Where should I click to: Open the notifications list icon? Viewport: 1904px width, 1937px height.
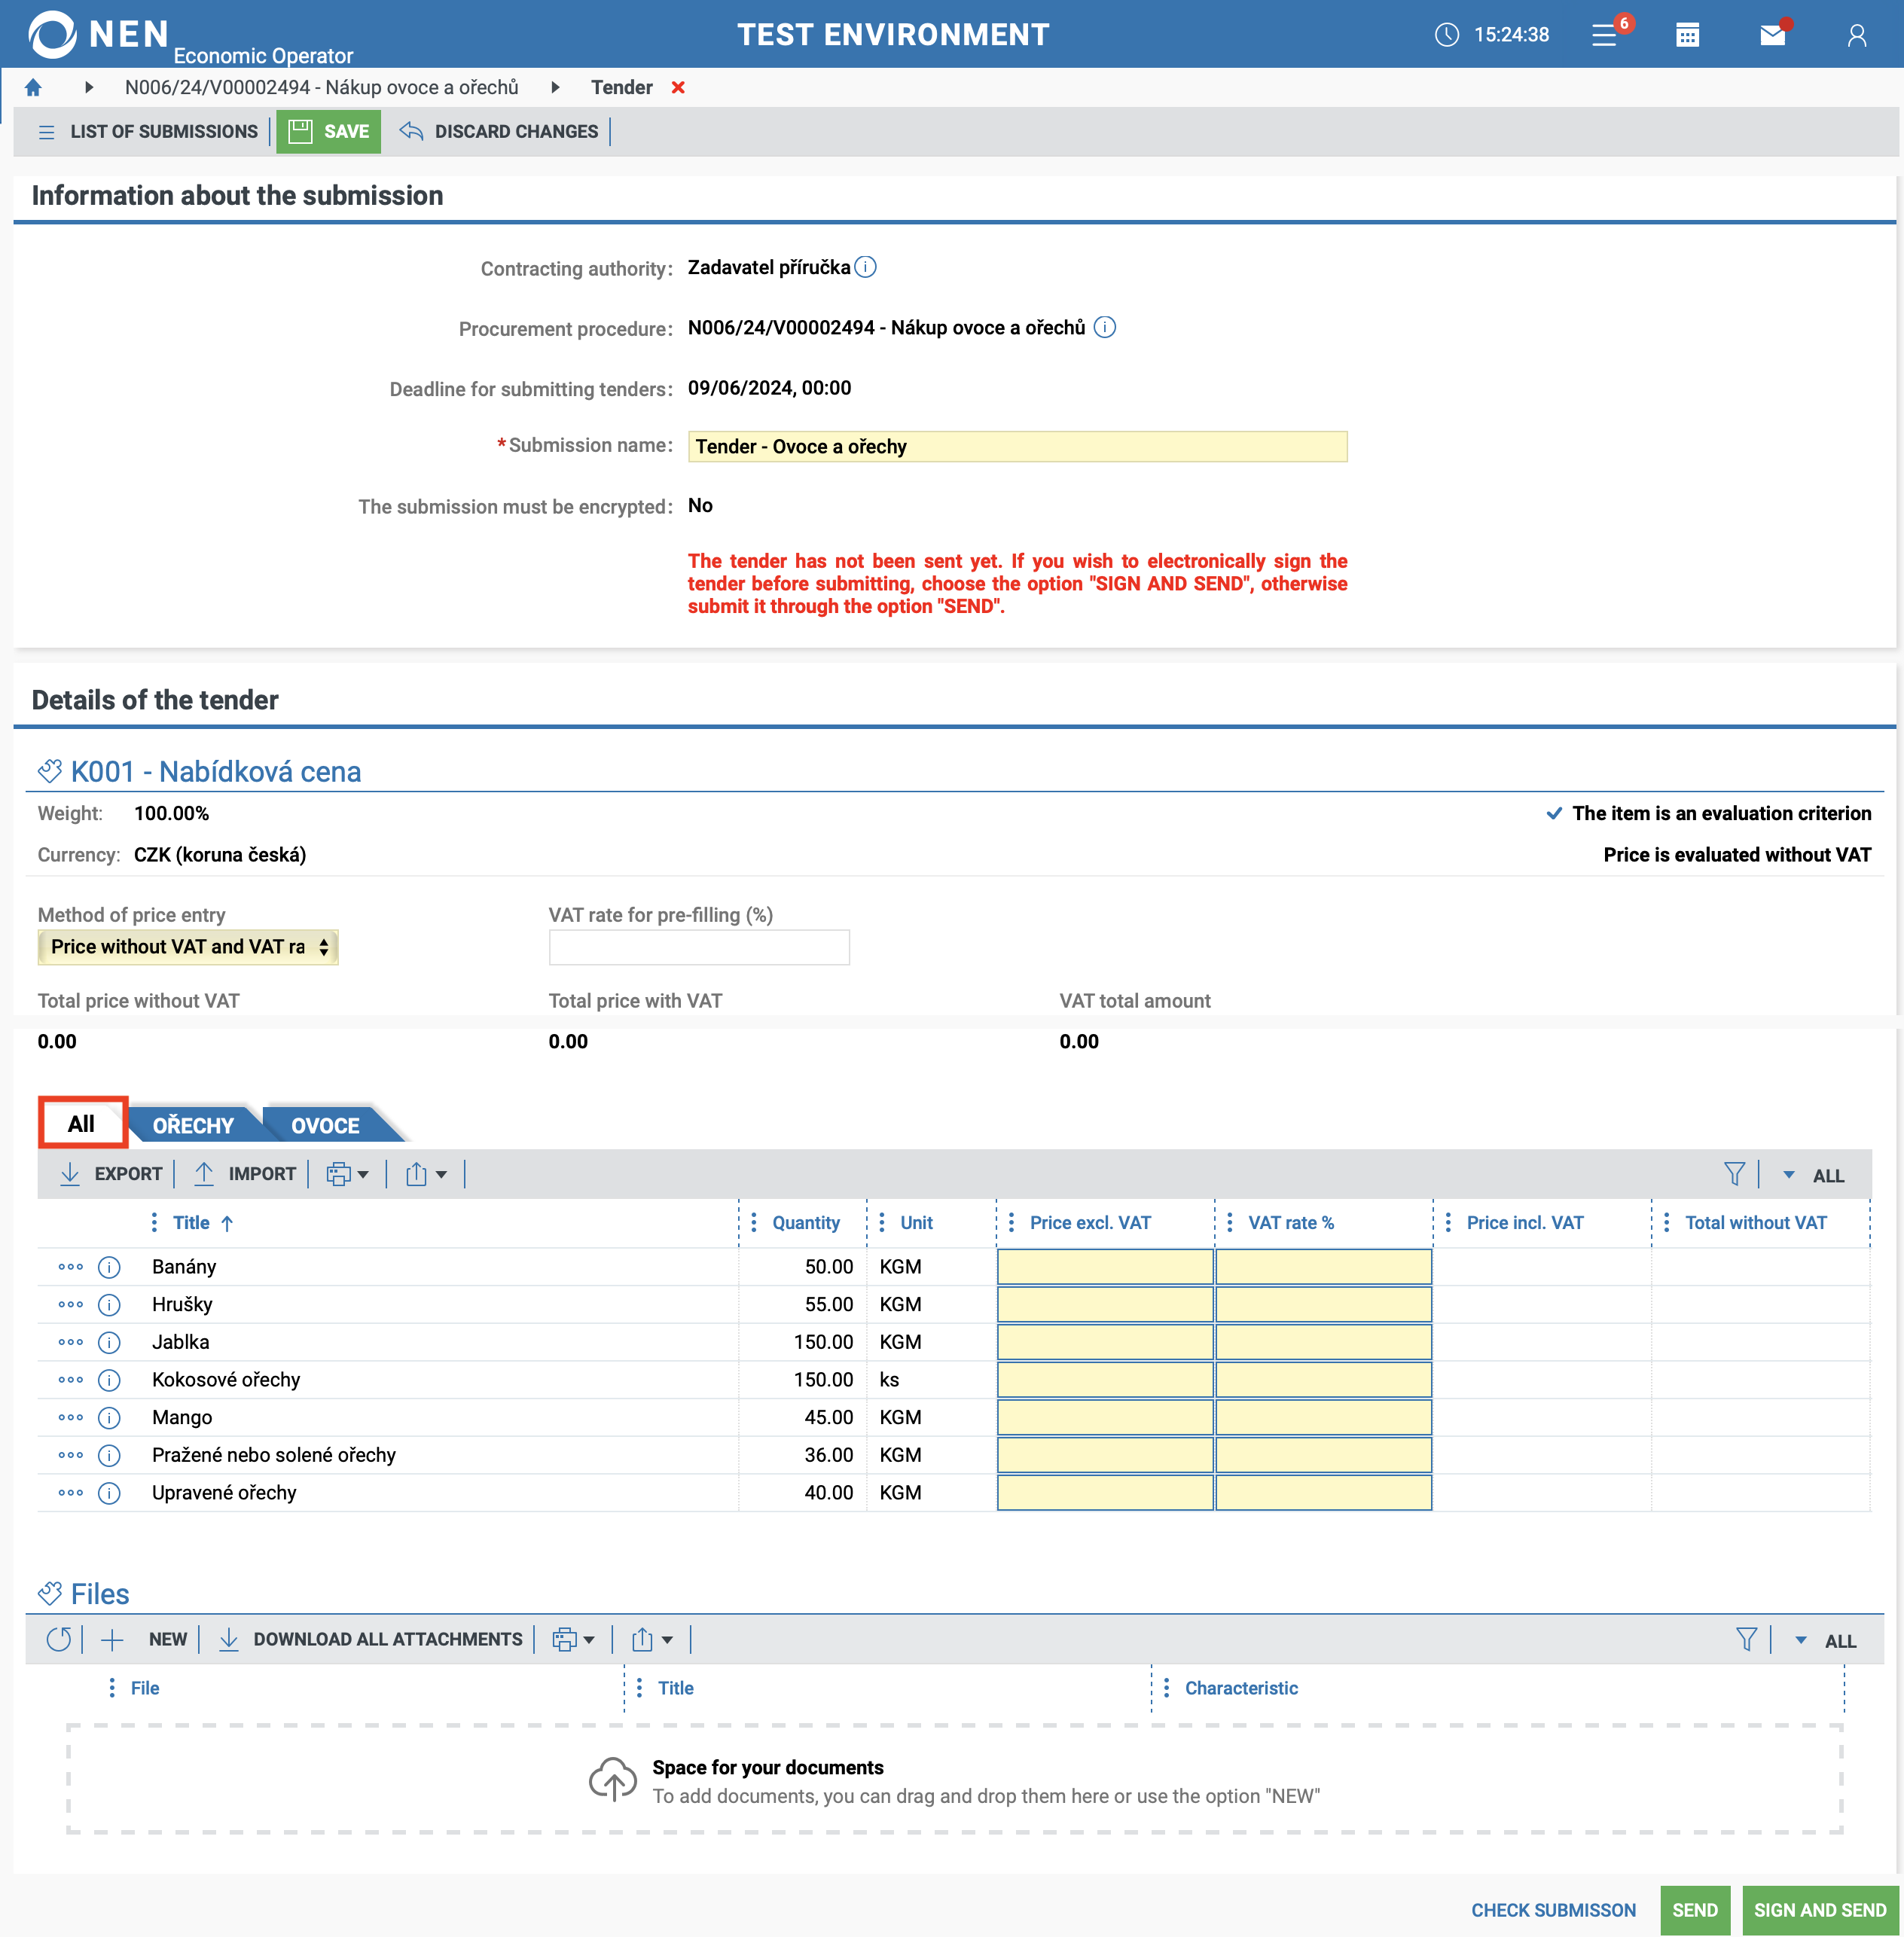coord(1605,36)
